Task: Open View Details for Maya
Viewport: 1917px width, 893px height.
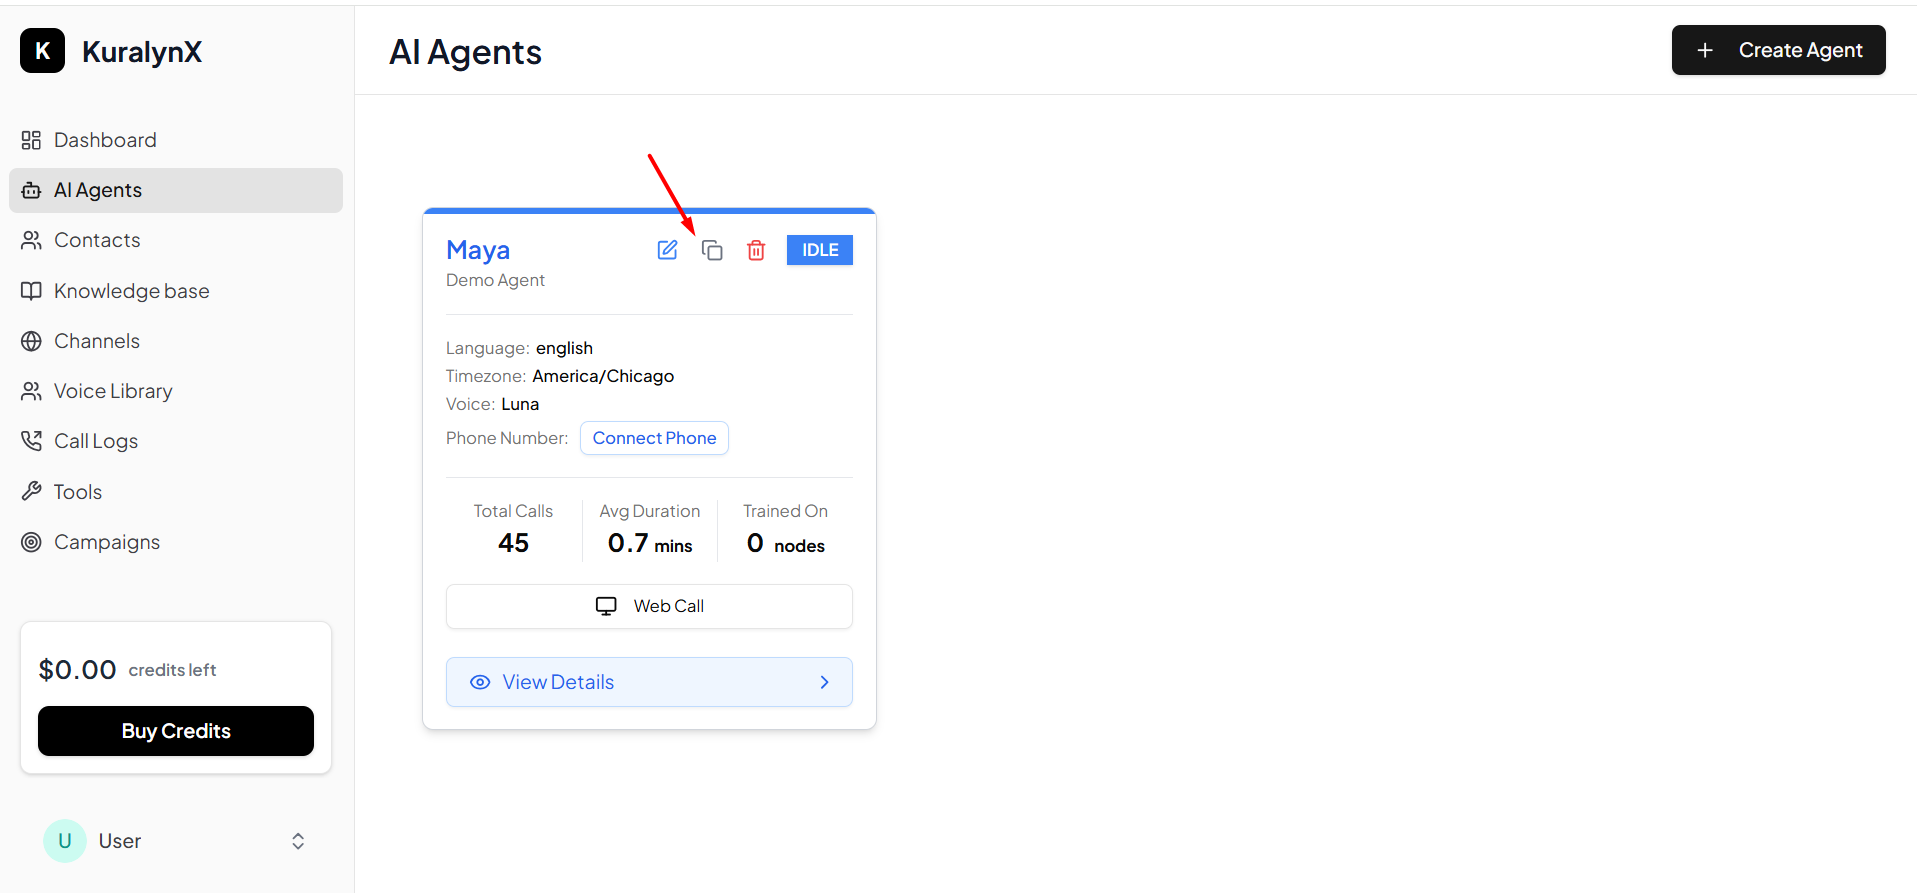Action: click(x=649, y=682)
